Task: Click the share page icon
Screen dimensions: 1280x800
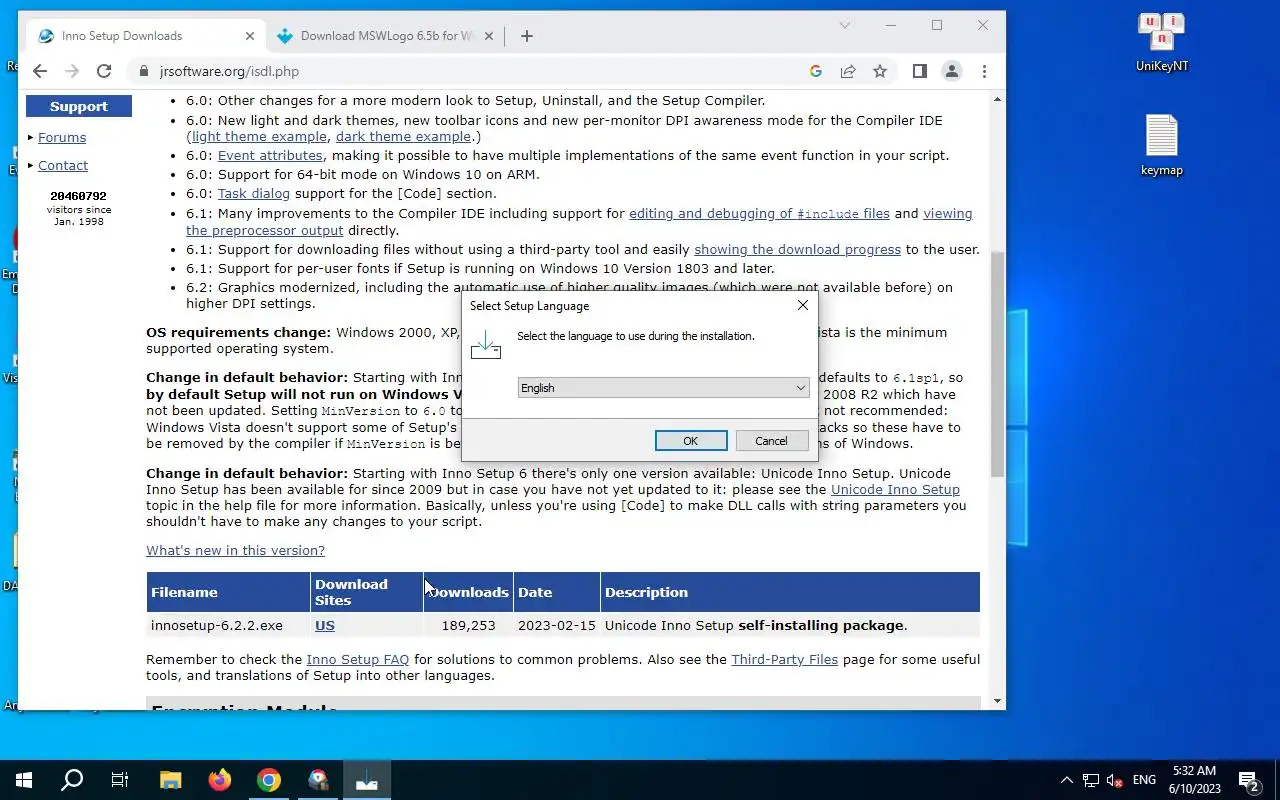Action: pyautogui.click(x=848, y=71)
